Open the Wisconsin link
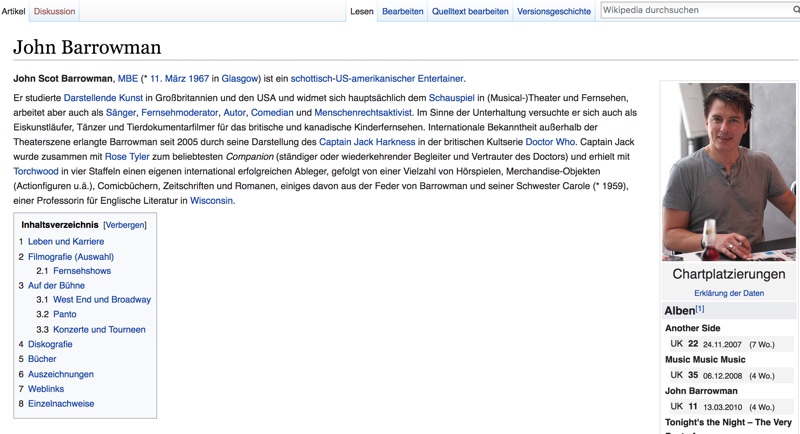 tap(211, 201)
